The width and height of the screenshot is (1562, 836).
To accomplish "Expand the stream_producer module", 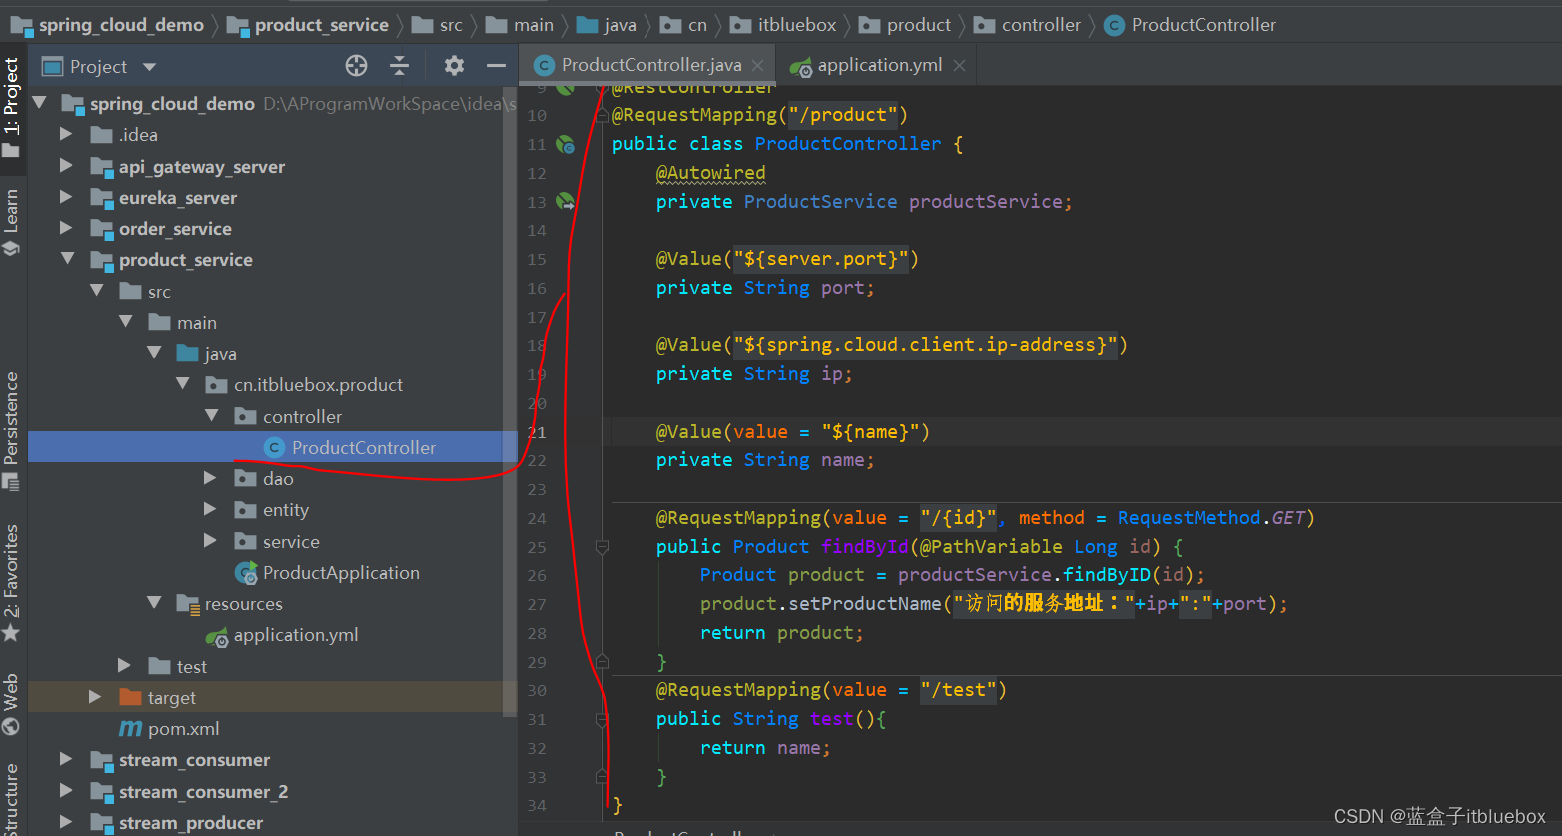I will click(66, 822).
